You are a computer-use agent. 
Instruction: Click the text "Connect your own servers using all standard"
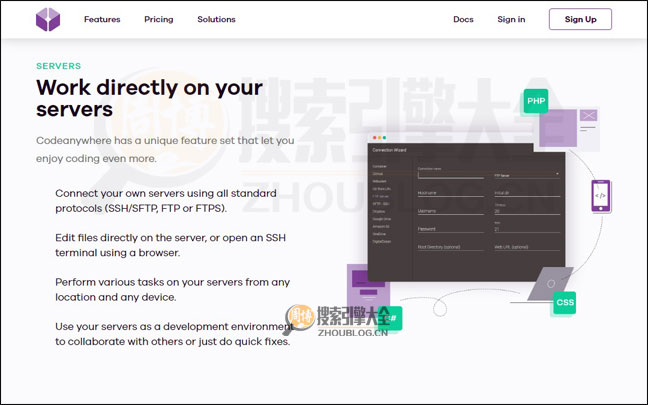coord(166,193)
